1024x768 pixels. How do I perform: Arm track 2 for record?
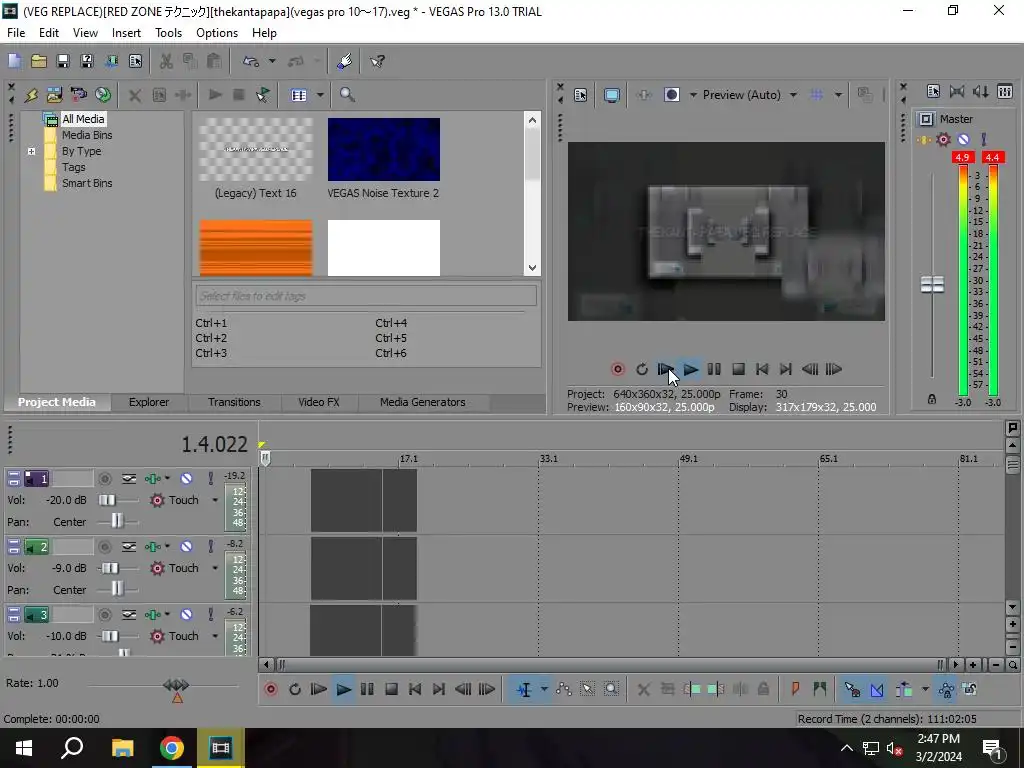[104, 547]
